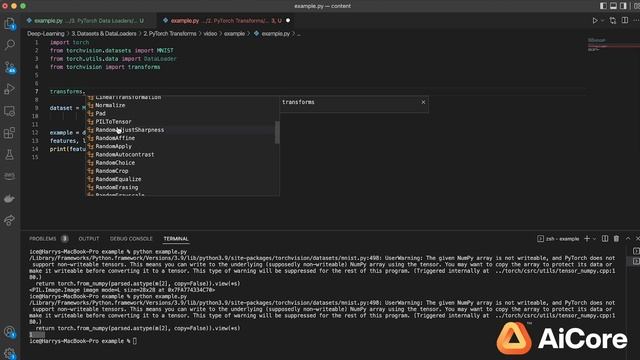Viewport: 640px width, 360px height.
Task: Switch to the Terminal panel tab
Action: (176, 239)
